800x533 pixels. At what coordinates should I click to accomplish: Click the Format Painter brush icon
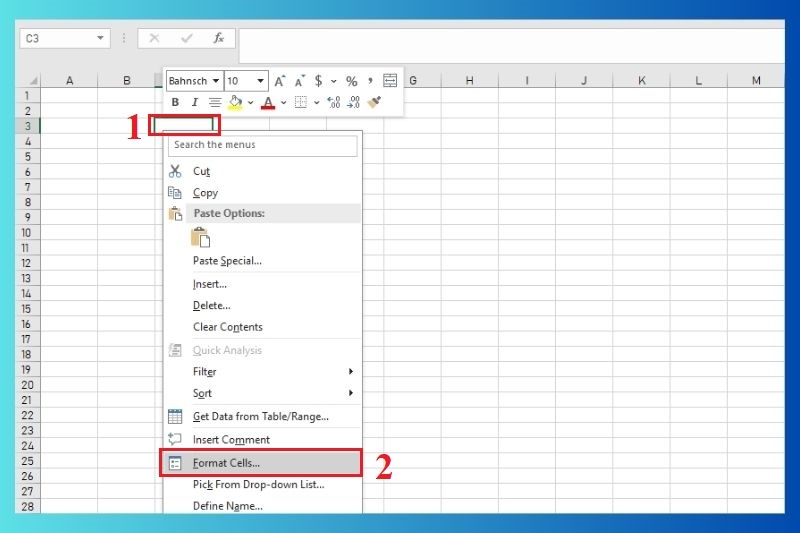click(374, 102)
